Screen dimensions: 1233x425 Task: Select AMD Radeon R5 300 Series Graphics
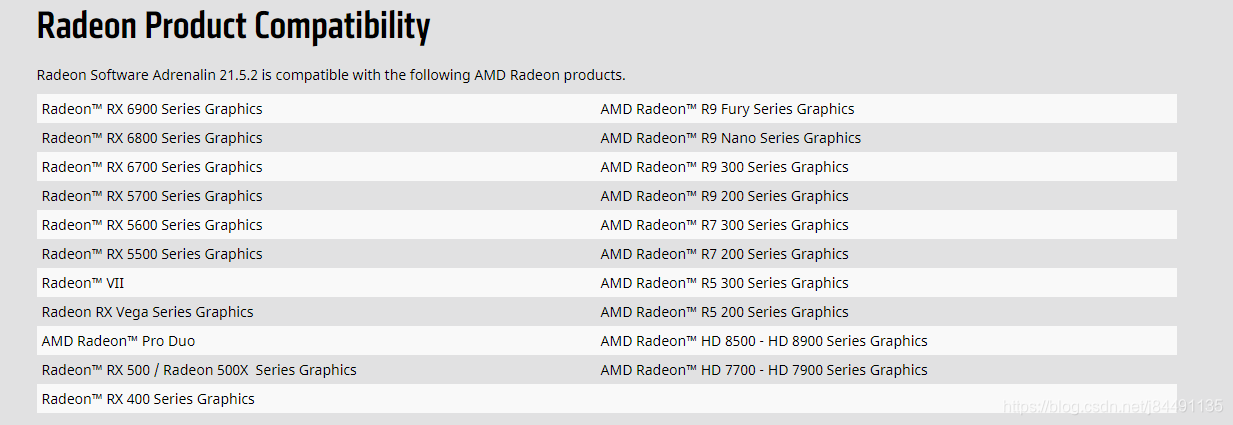tap(725, 283)
